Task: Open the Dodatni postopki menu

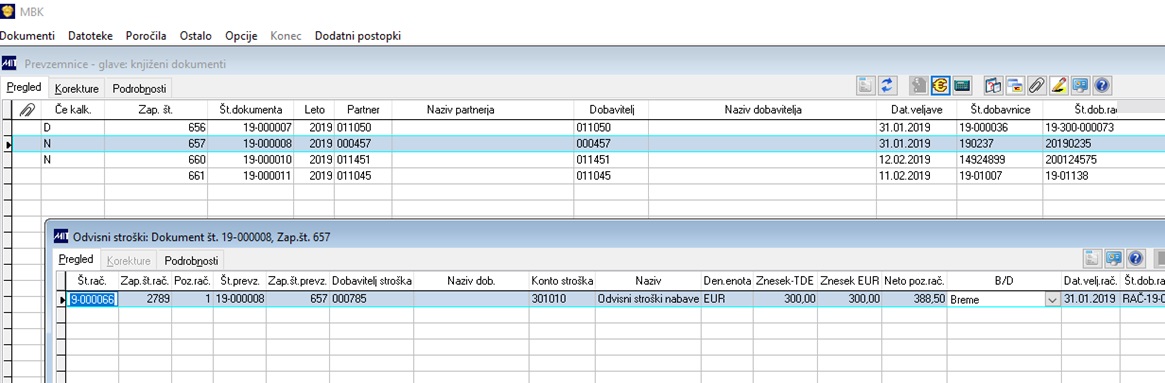Action: (358, 36)
